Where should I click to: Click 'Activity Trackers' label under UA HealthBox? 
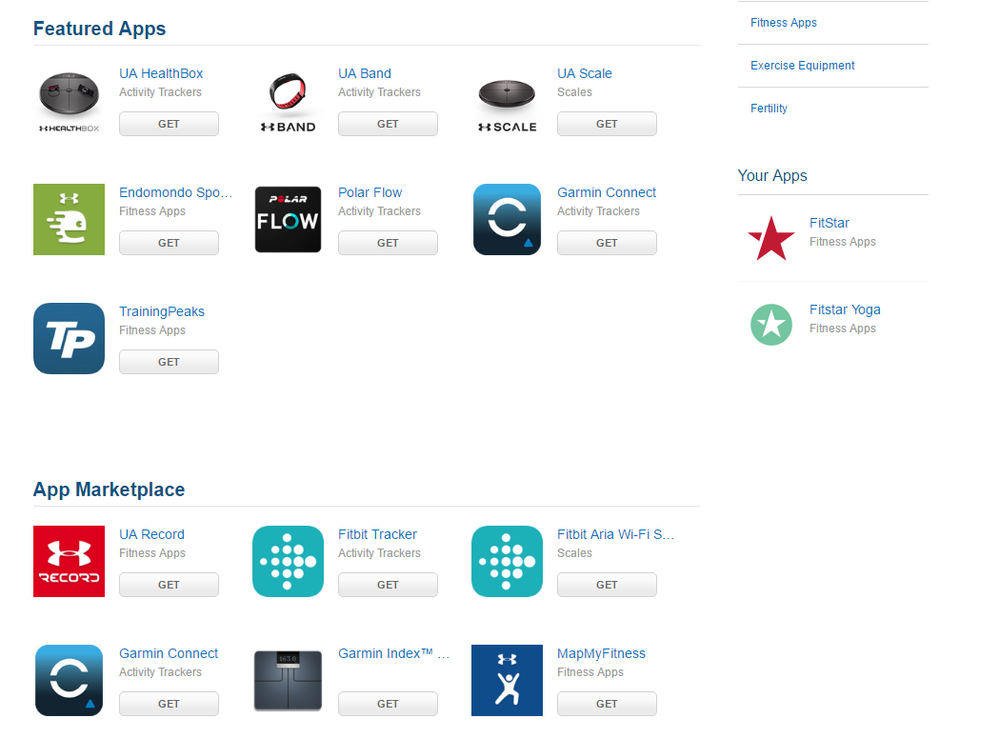[161, 92]
